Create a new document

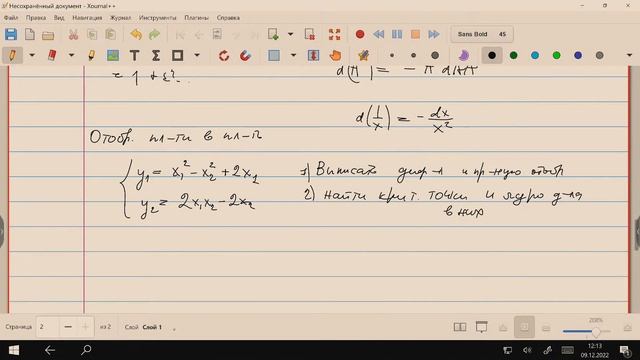pos(30,34)
